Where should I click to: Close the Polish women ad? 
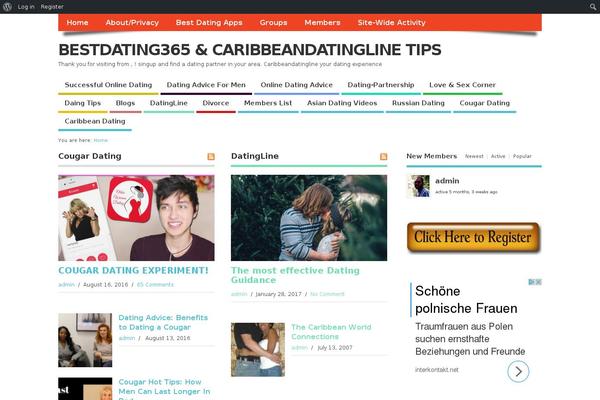point(538,282)
